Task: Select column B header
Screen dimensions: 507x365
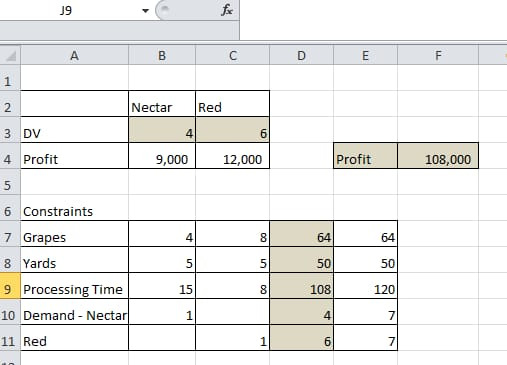Action: coord(162,55)
